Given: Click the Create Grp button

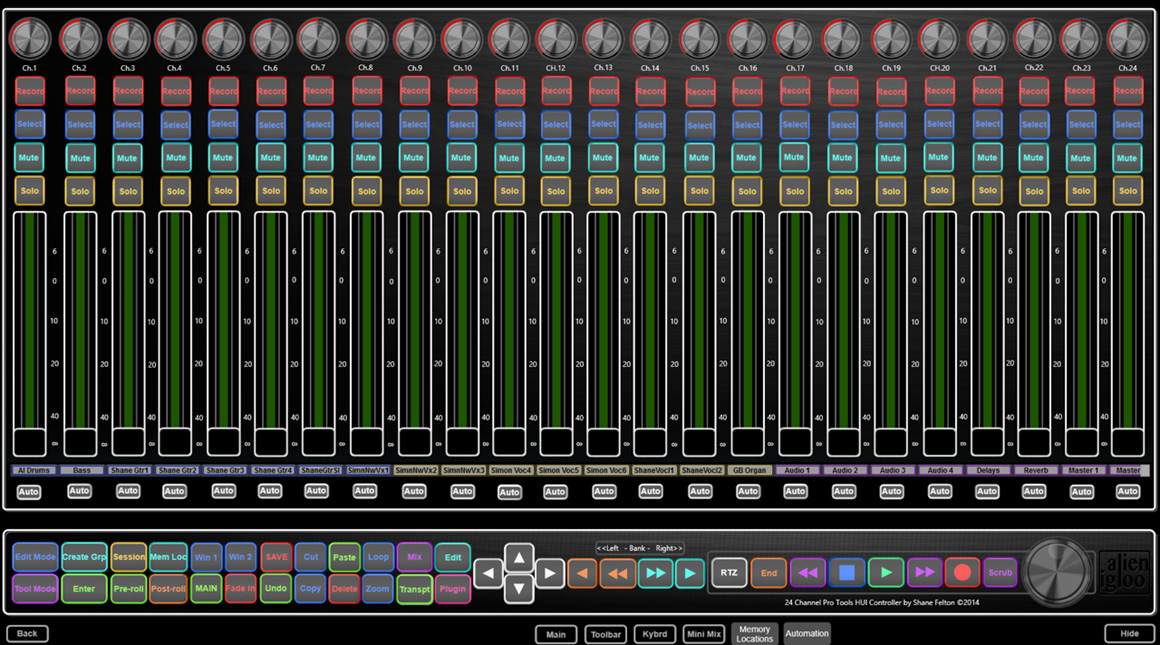Looking at the screenshot, I should point(84,557).
